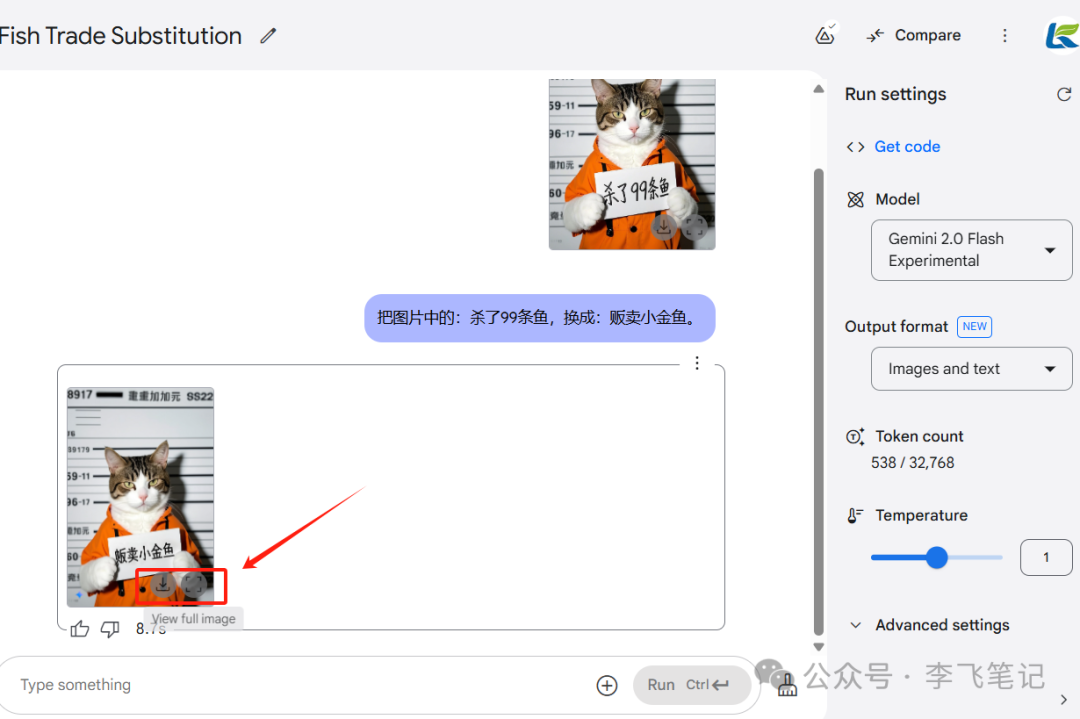Open the header more options menu
The image size is (1080, 719).
pos(1005,35)
